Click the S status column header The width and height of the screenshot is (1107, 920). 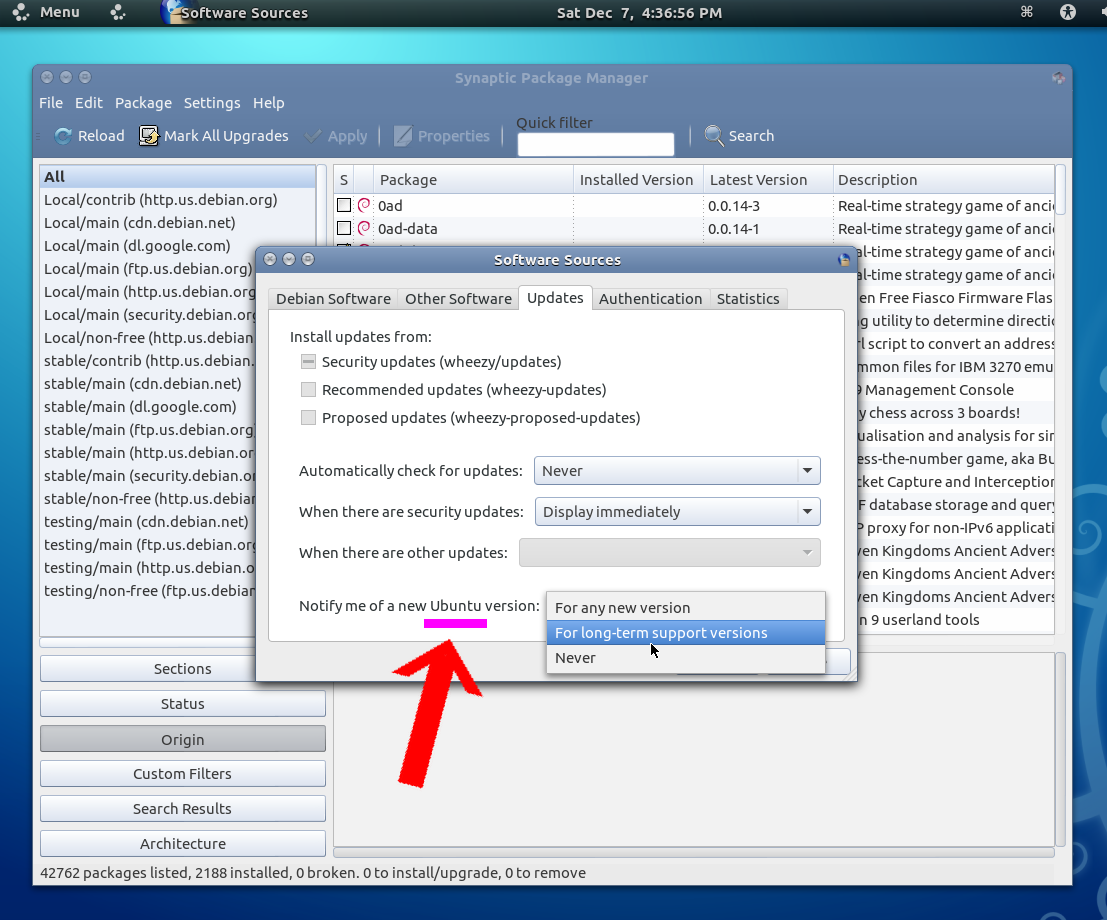(x=344, y=180)
